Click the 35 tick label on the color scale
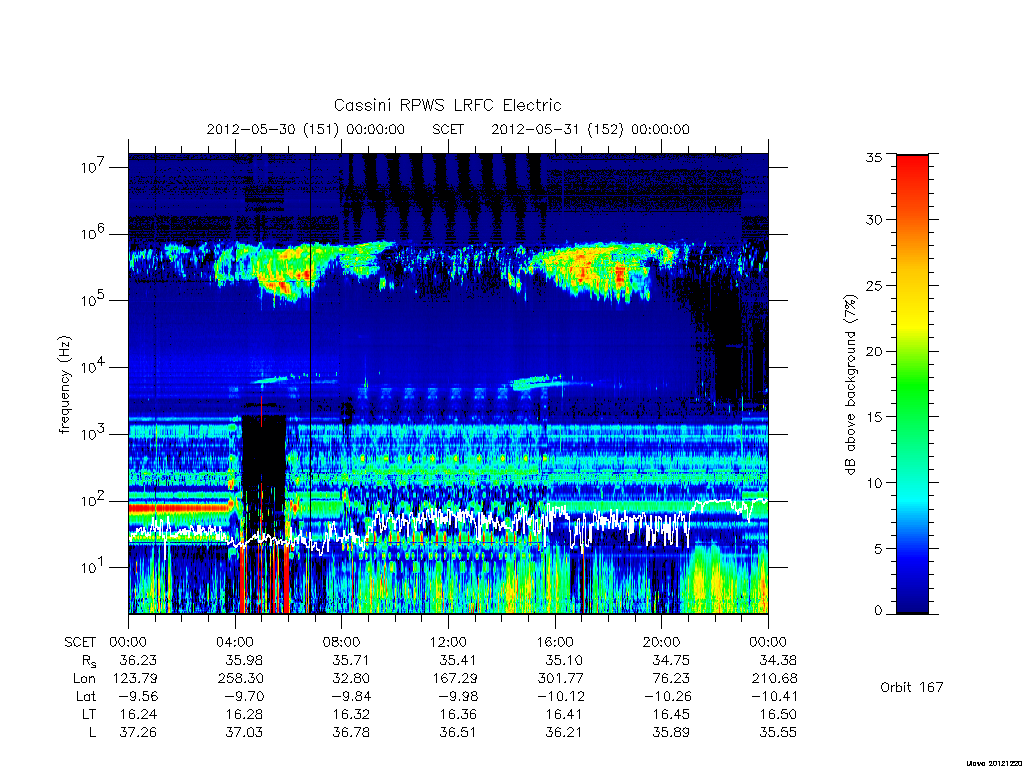 873,157
